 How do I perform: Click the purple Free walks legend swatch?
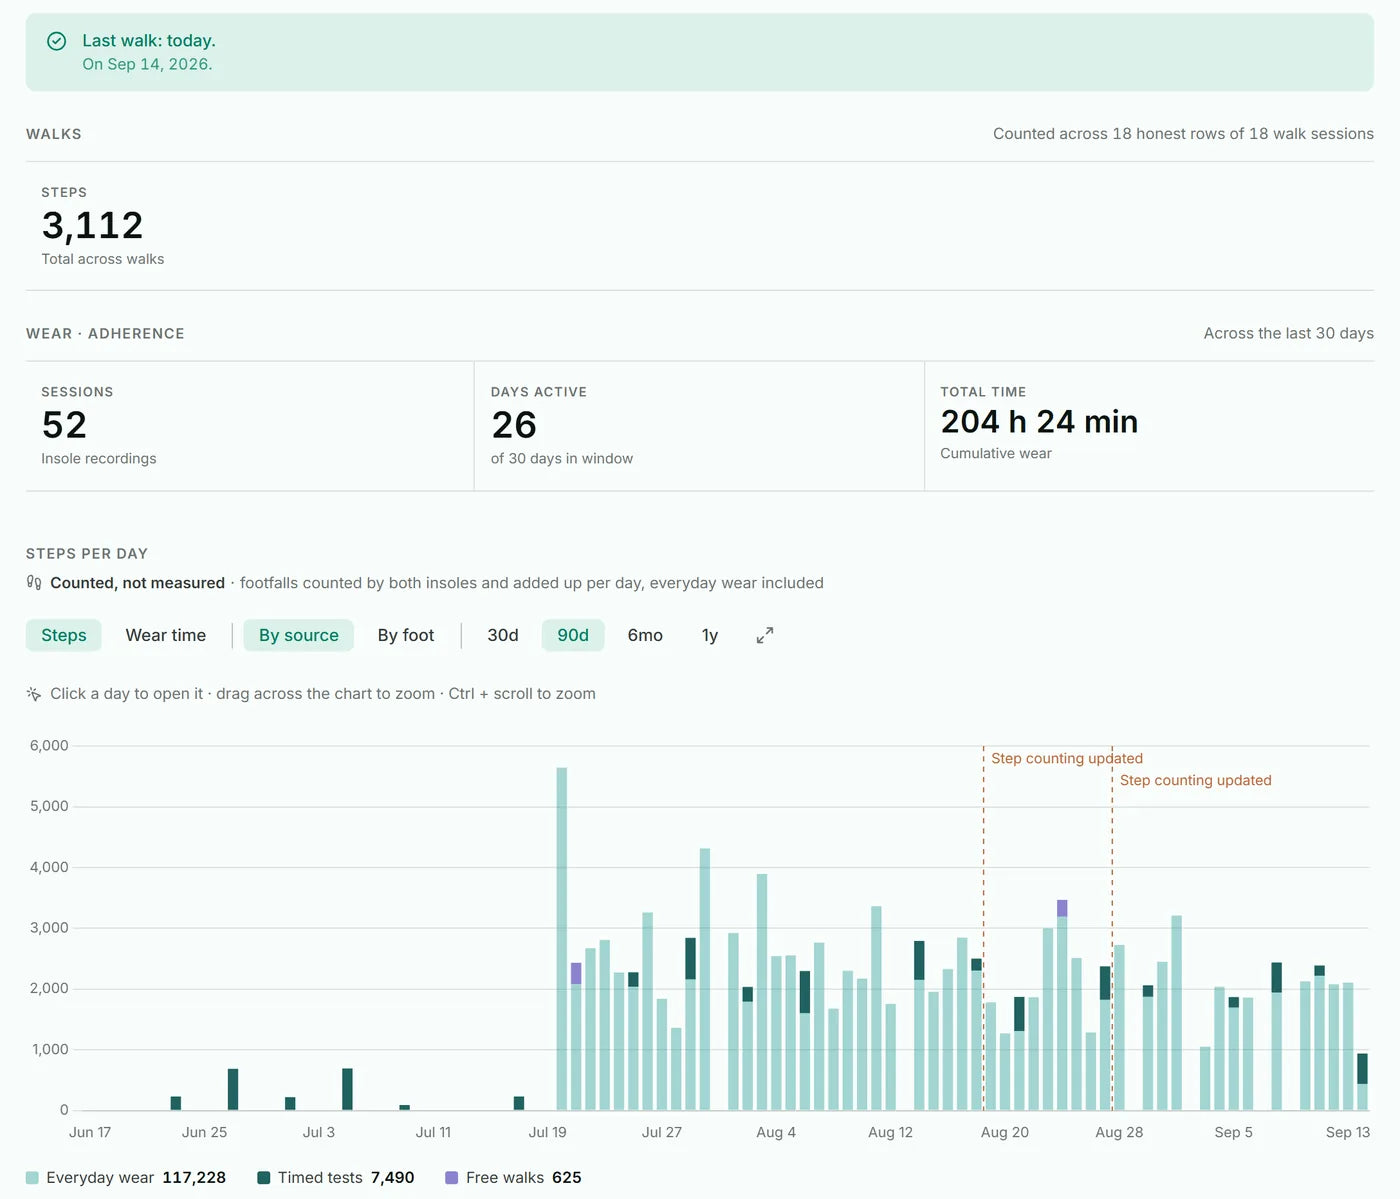pos(452,1178)
